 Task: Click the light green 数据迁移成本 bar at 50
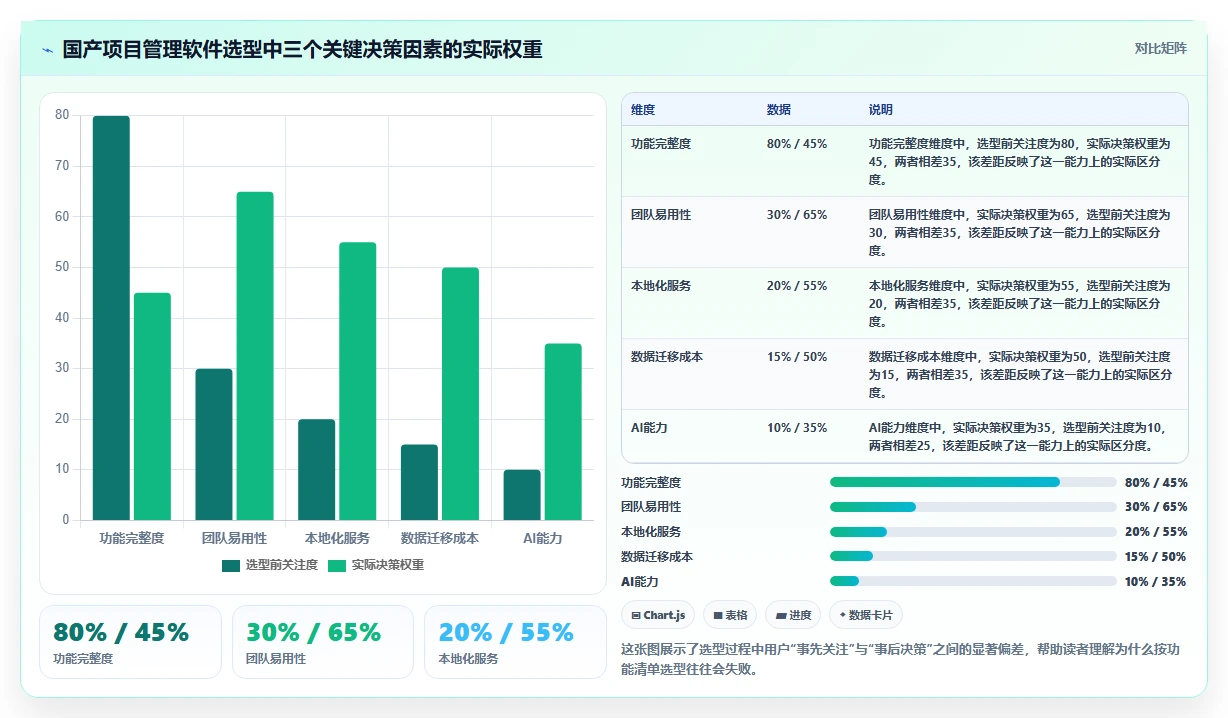tap(460, 394)
